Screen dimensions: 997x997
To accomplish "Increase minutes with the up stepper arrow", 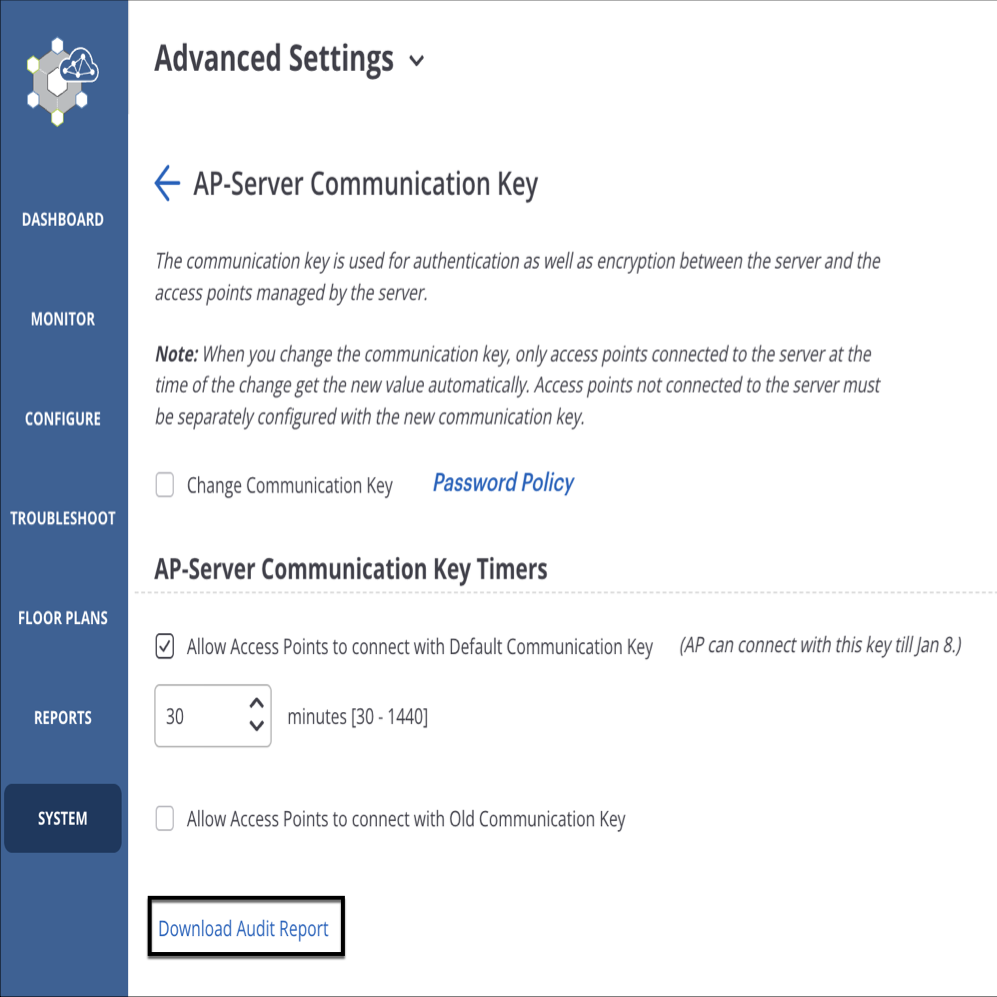I will point(256,703).
